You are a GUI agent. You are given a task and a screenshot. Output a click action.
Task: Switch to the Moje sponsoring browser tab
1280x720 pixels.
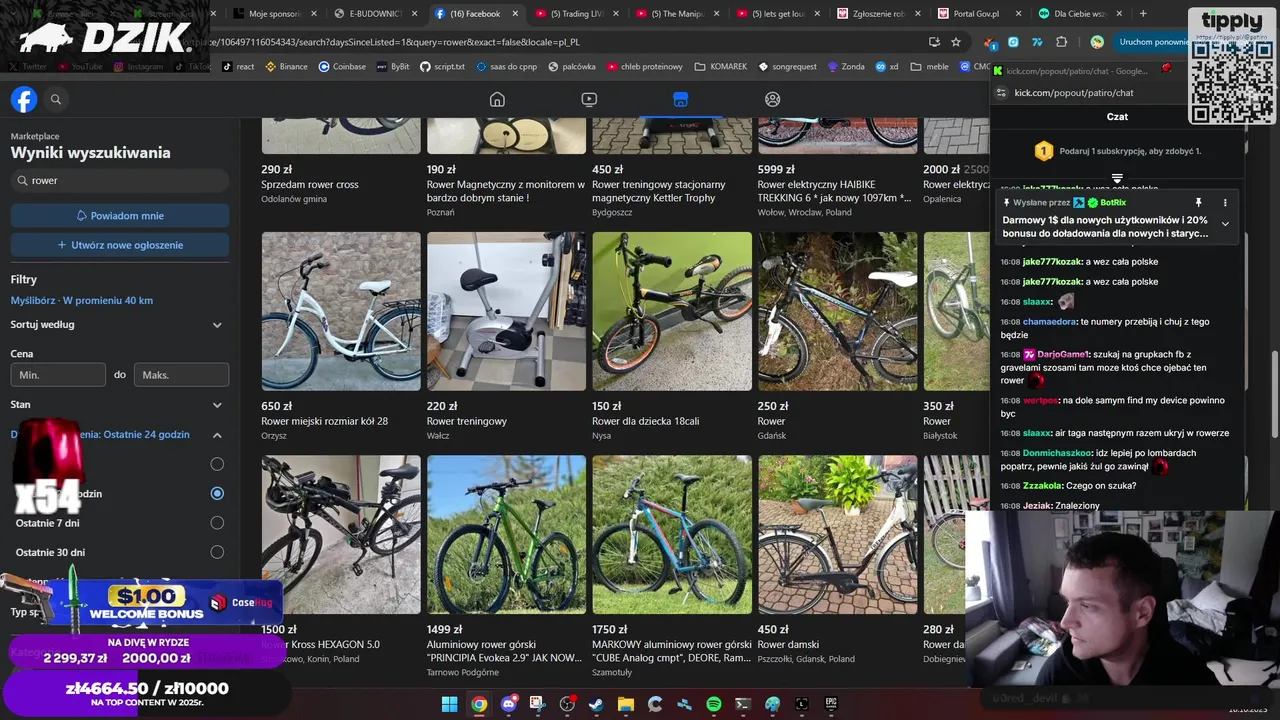click(x=274, y=14)
